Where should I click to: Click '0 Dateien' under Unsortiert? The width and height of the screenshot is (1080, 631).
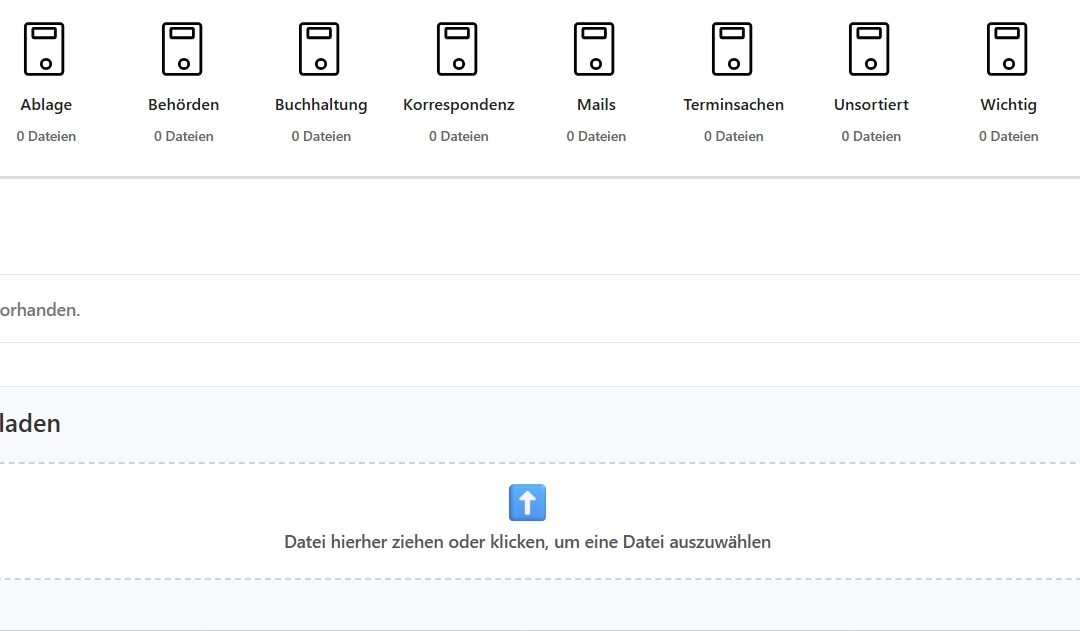point(871,136)
